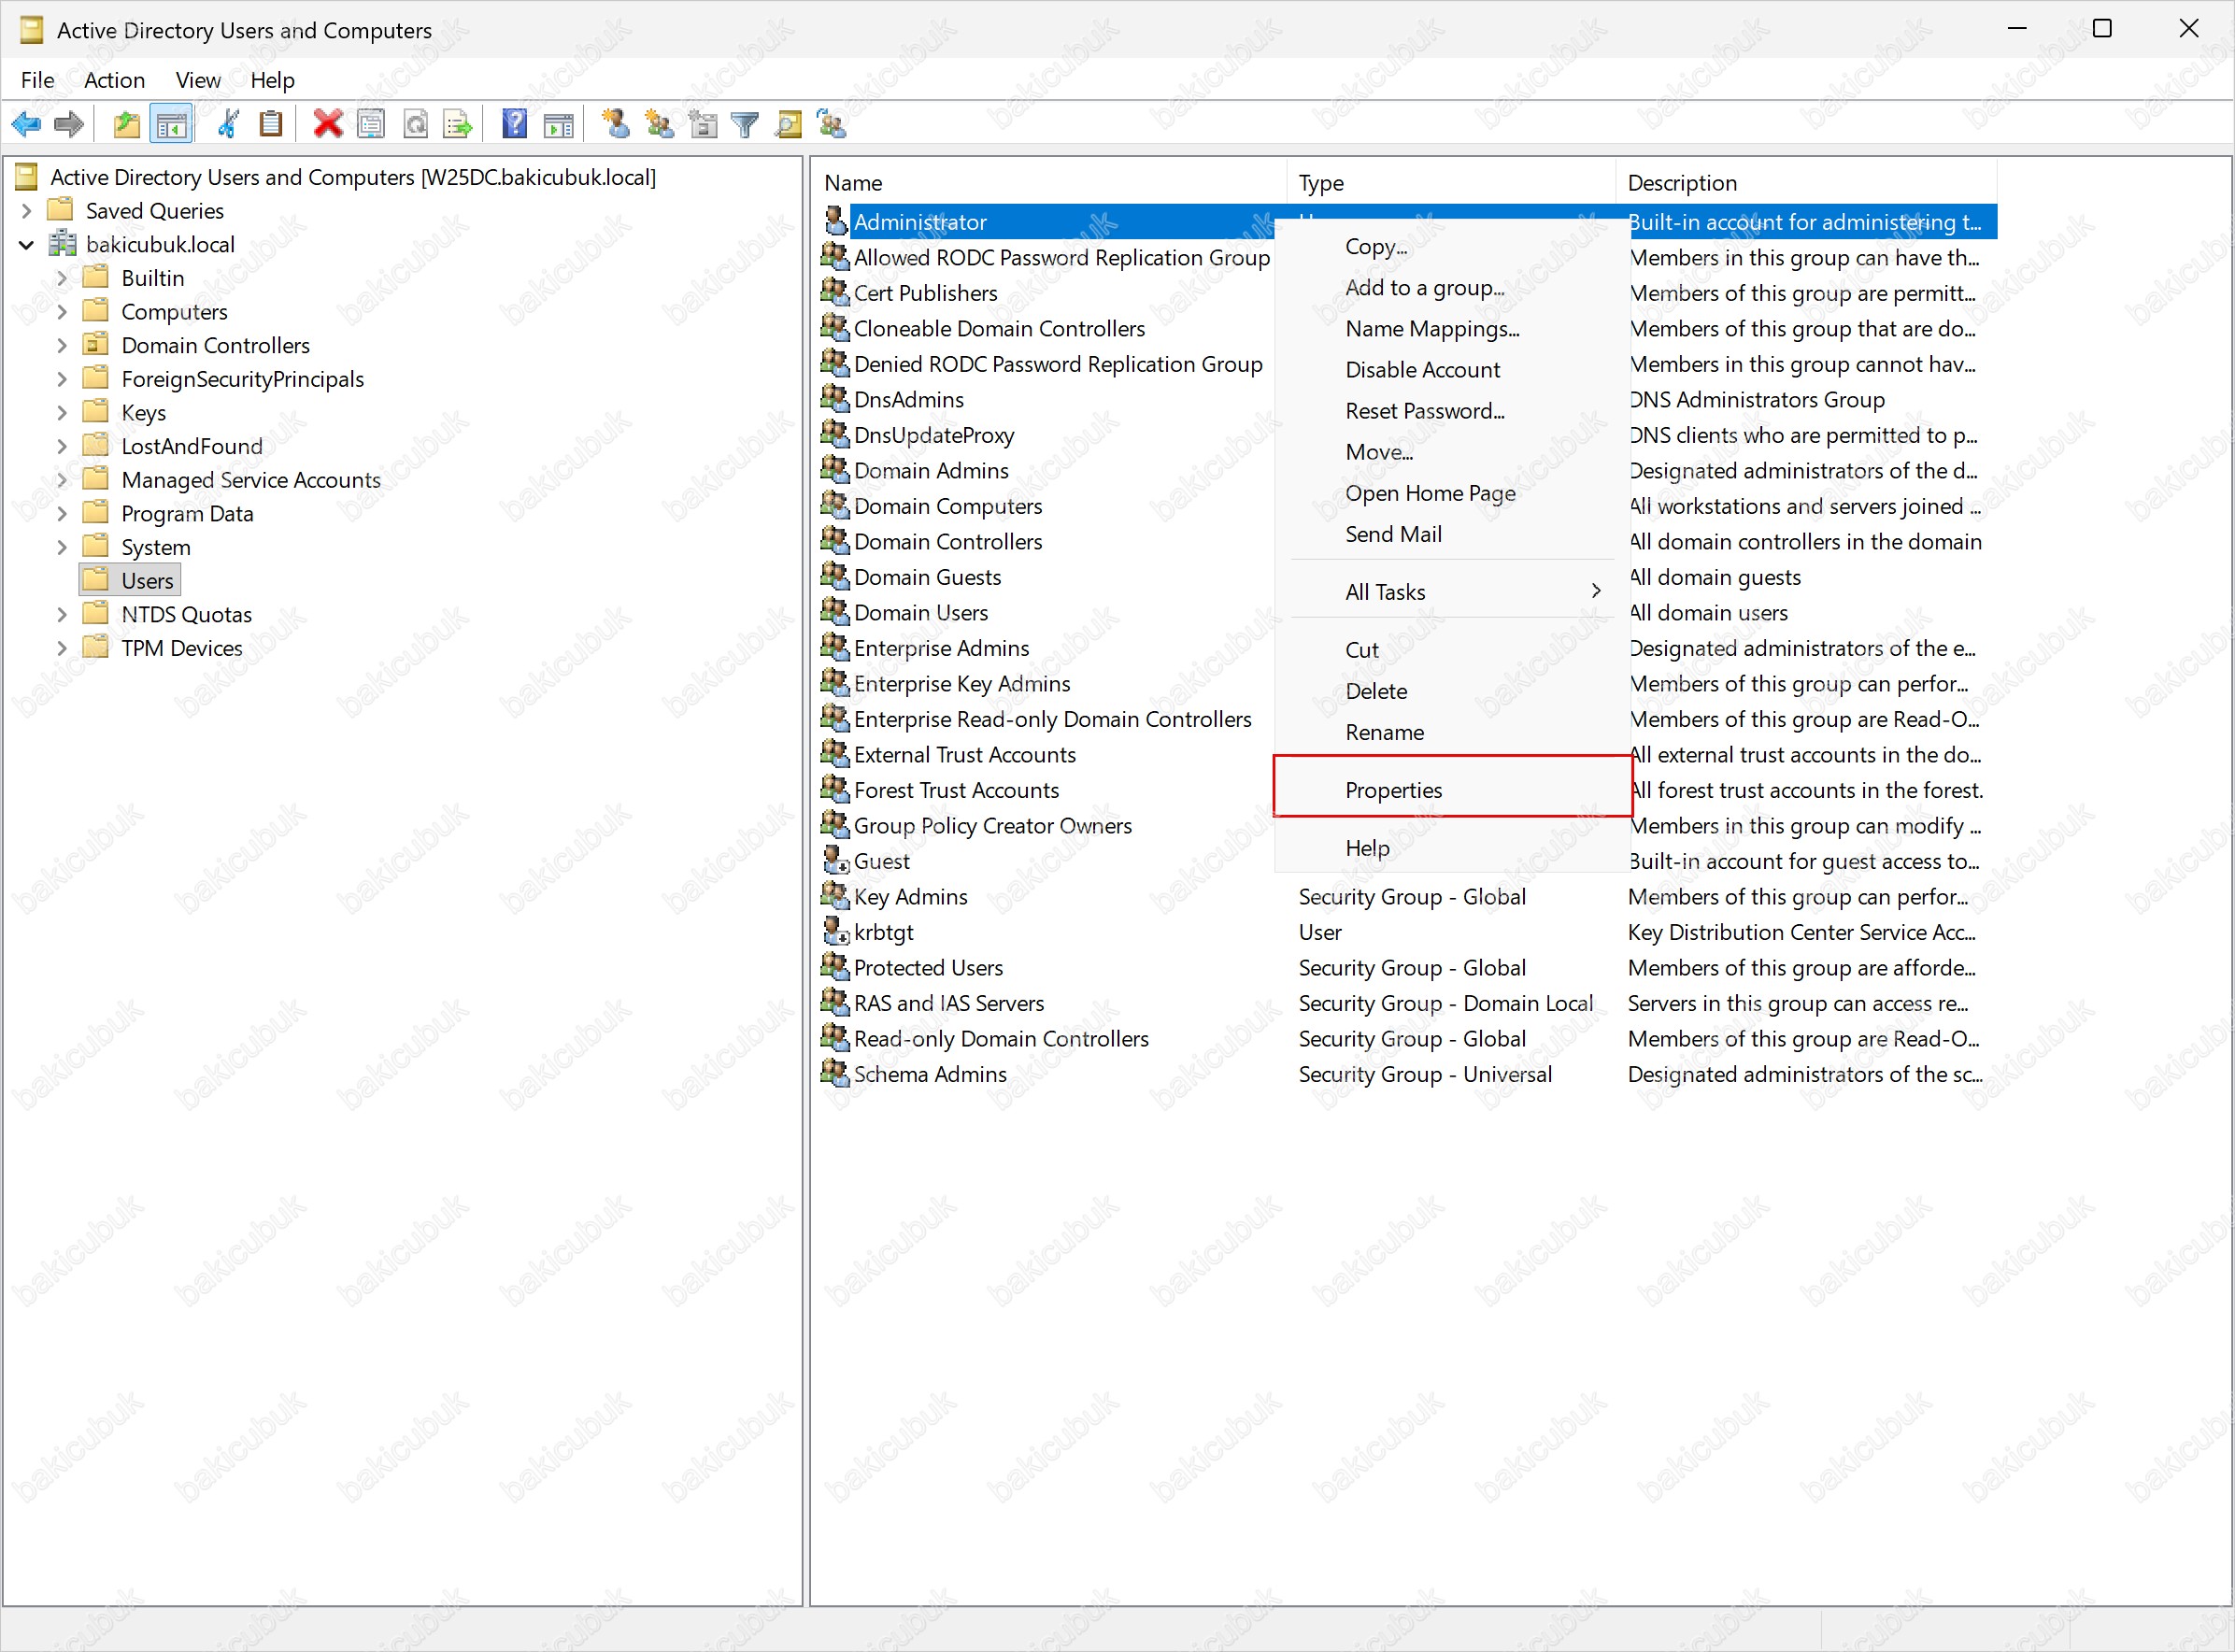
Task: Click the gray Forward arrow in toolbar
Action: 69,125
